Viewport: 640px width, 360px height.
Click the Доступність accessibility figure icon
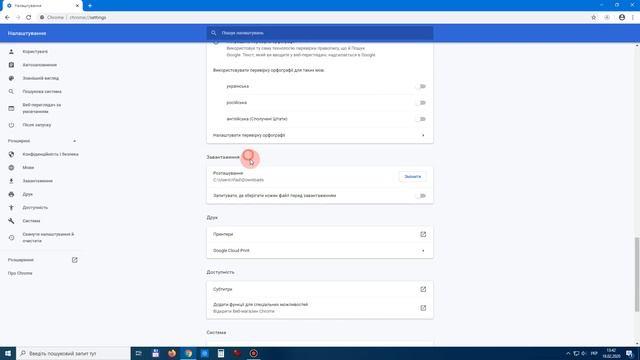(x=11, y=207)
